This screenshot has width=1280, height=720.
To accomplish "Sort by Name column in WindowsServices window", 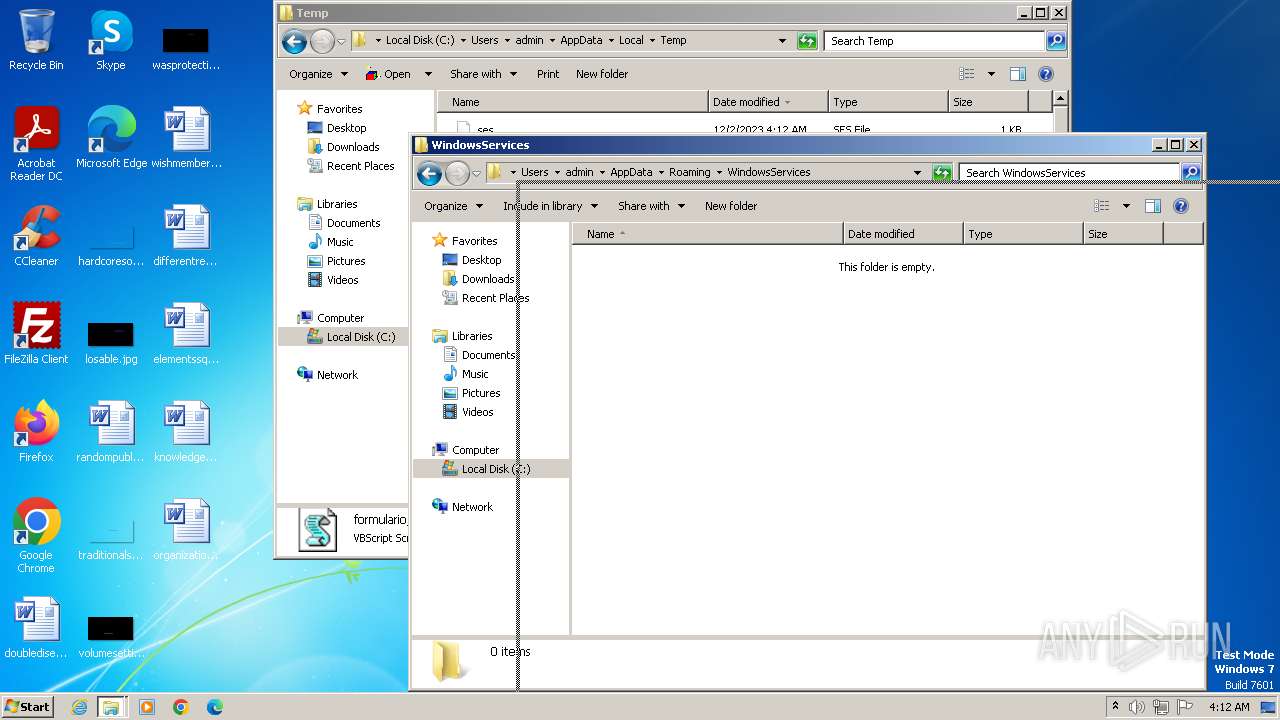I will [708, 234].
